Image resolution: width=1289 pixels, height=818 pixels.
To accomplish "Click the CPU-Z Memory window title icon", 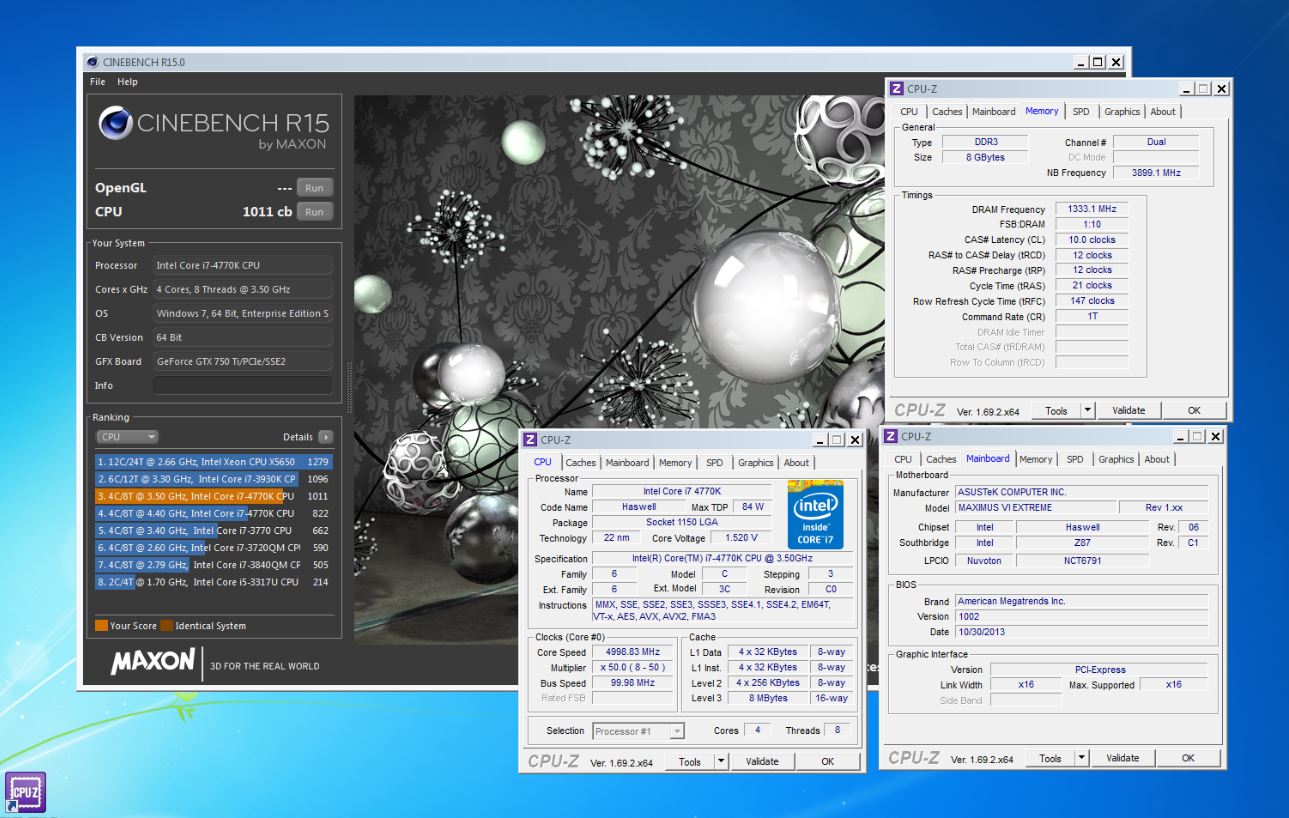I will (897, 89).
